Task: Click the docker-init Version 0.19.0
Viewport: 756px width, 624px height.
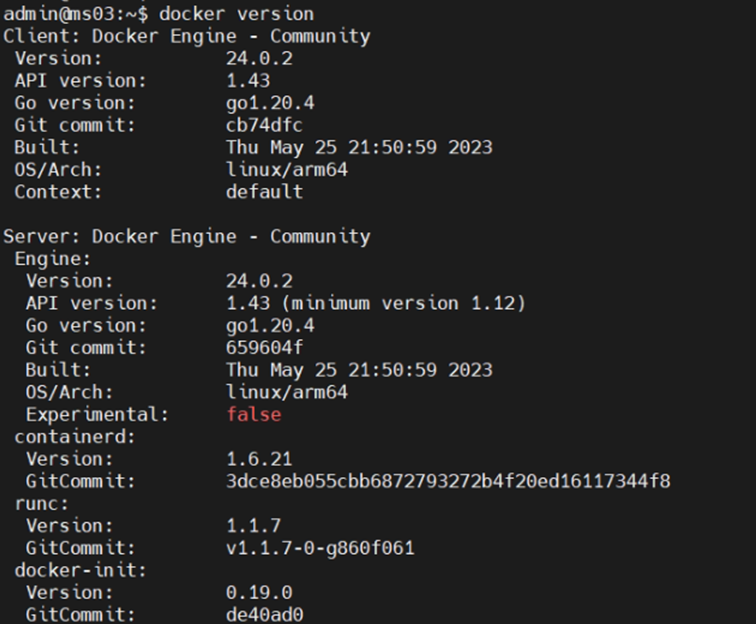Action: (259, 593)
